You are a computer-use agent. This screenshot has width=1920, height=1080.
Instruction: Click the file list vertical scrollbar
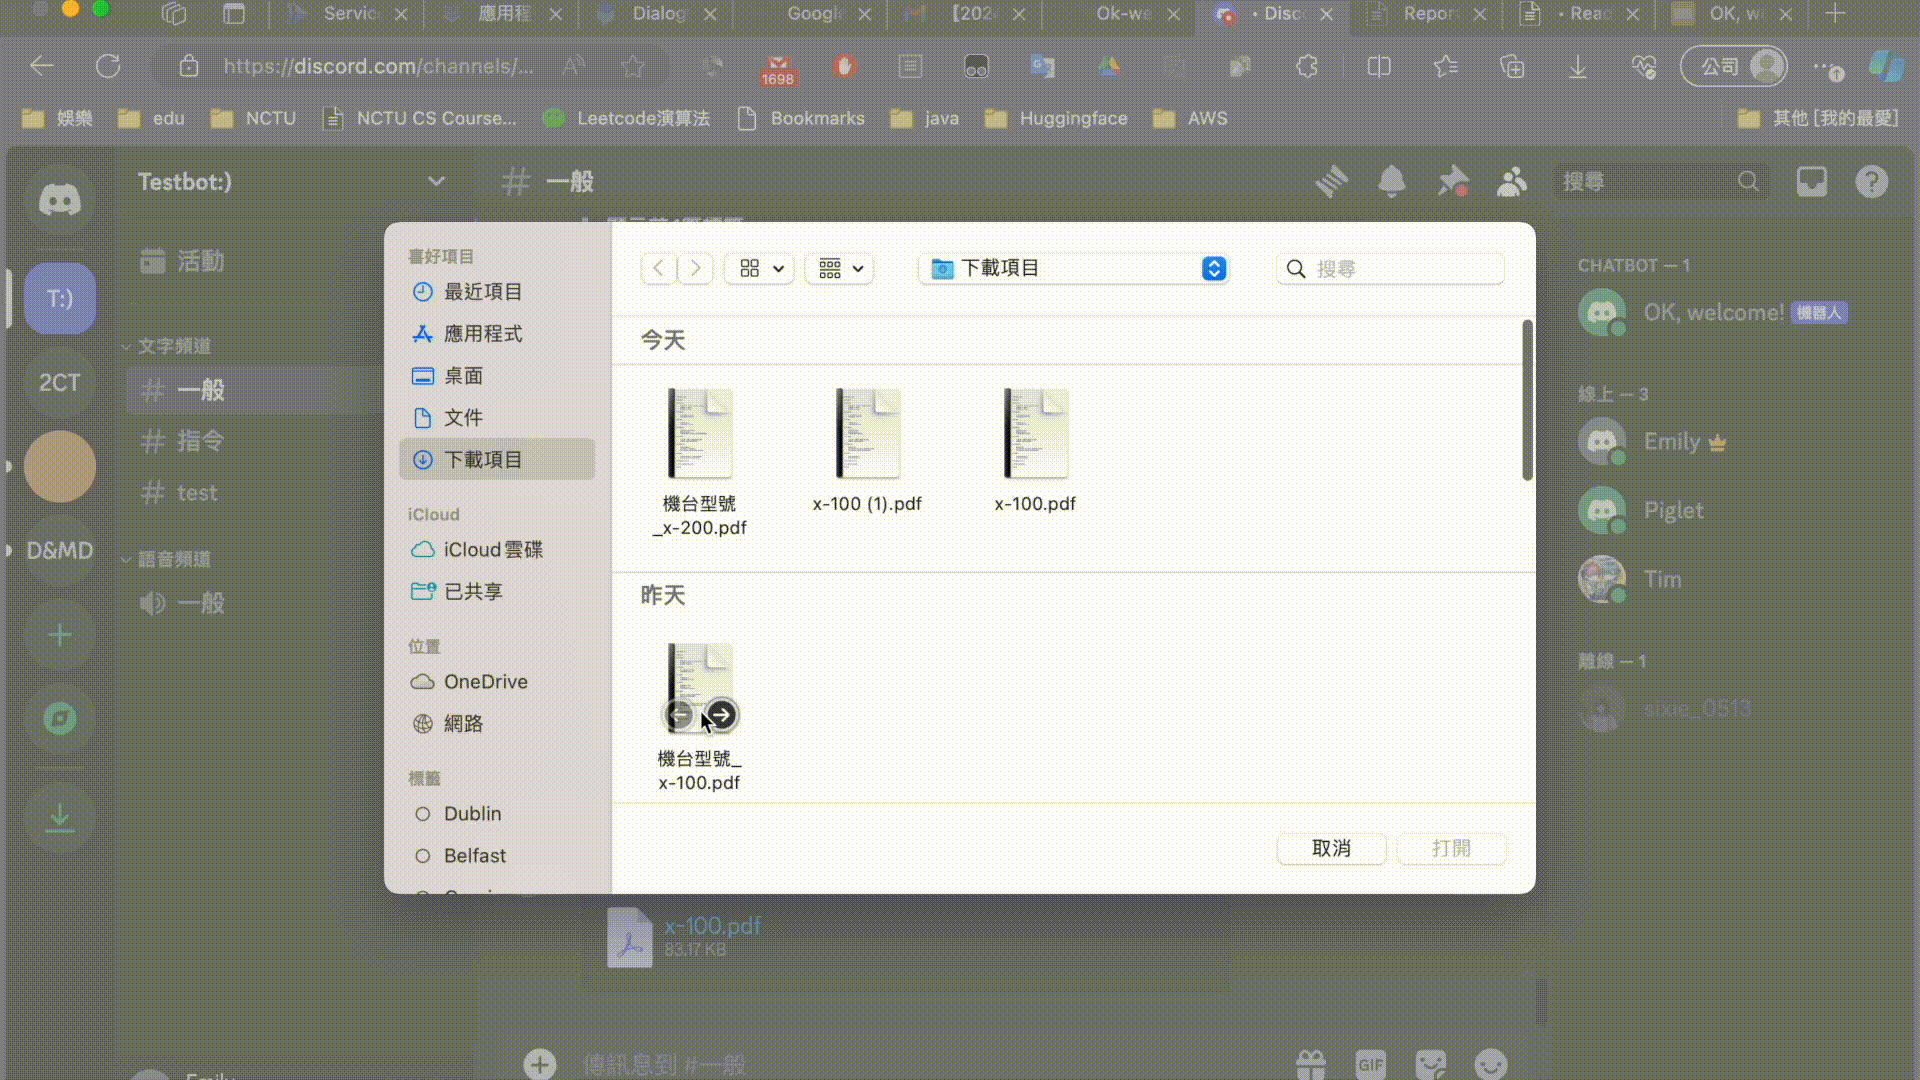click(x=1526, y=400)
